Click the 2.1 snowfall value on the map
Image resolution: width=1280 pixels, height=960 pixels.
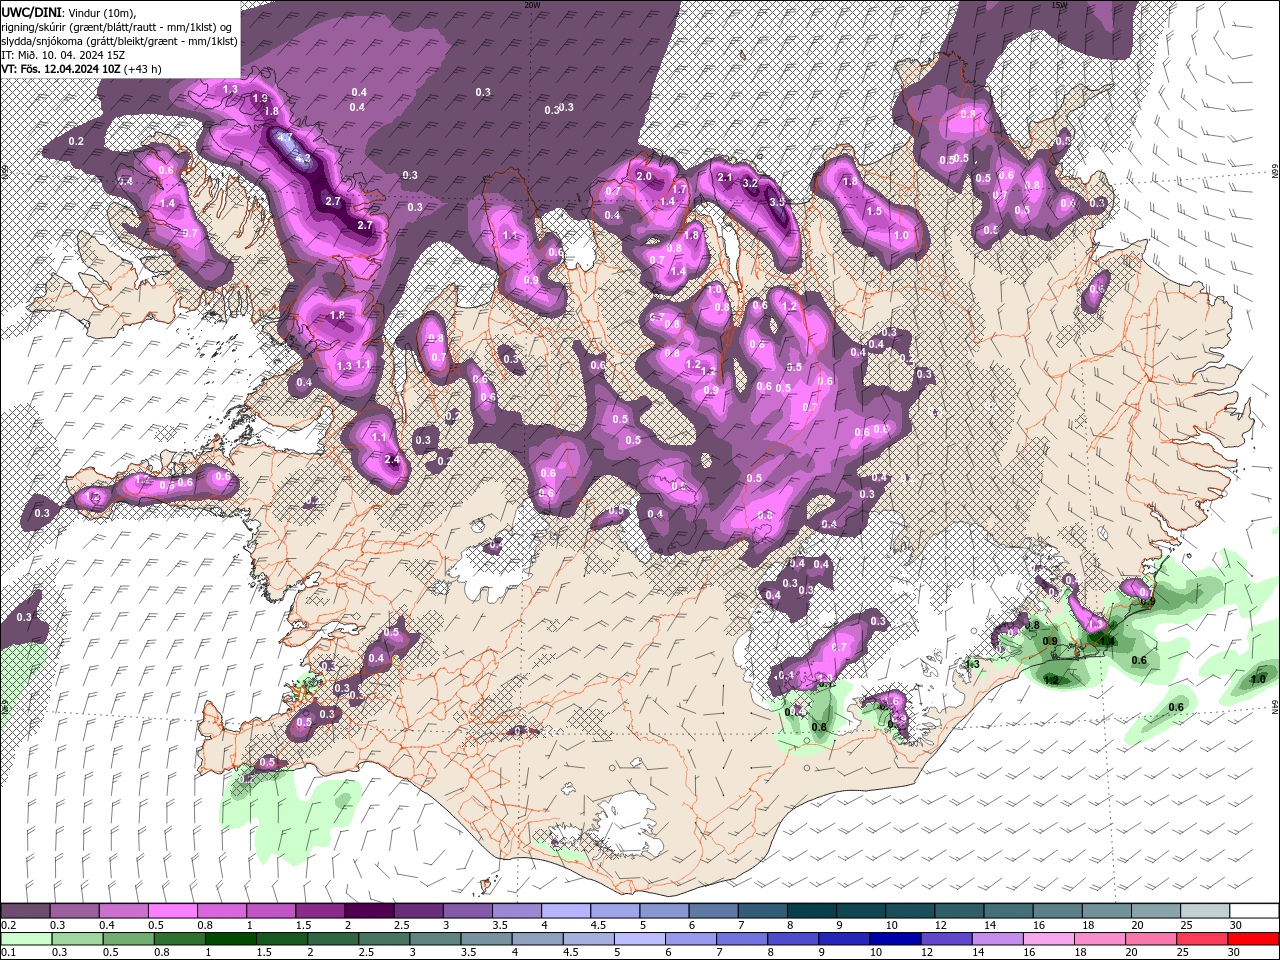point(726,177)
